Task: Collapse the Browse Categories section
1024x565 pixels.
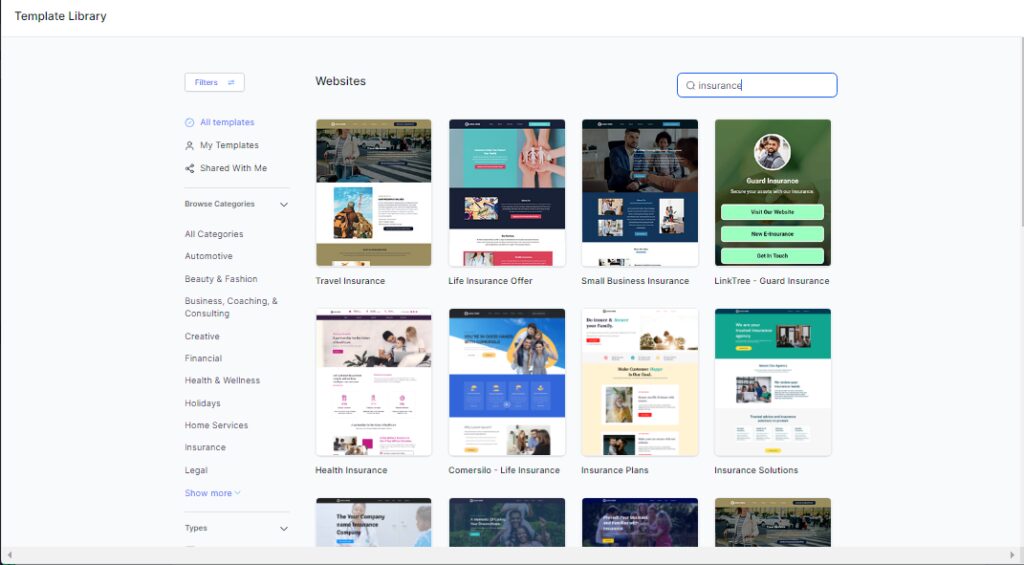Action: click(283, 205)
